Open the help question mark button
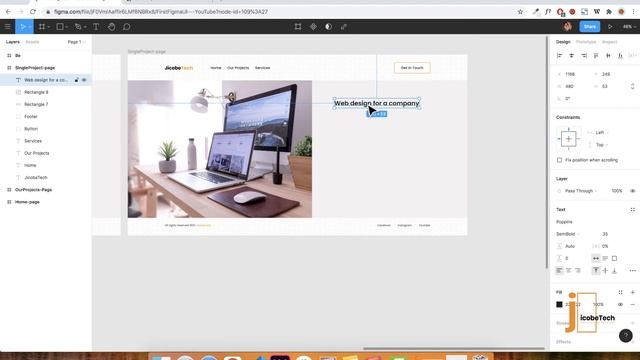 [x=626, y=336]
